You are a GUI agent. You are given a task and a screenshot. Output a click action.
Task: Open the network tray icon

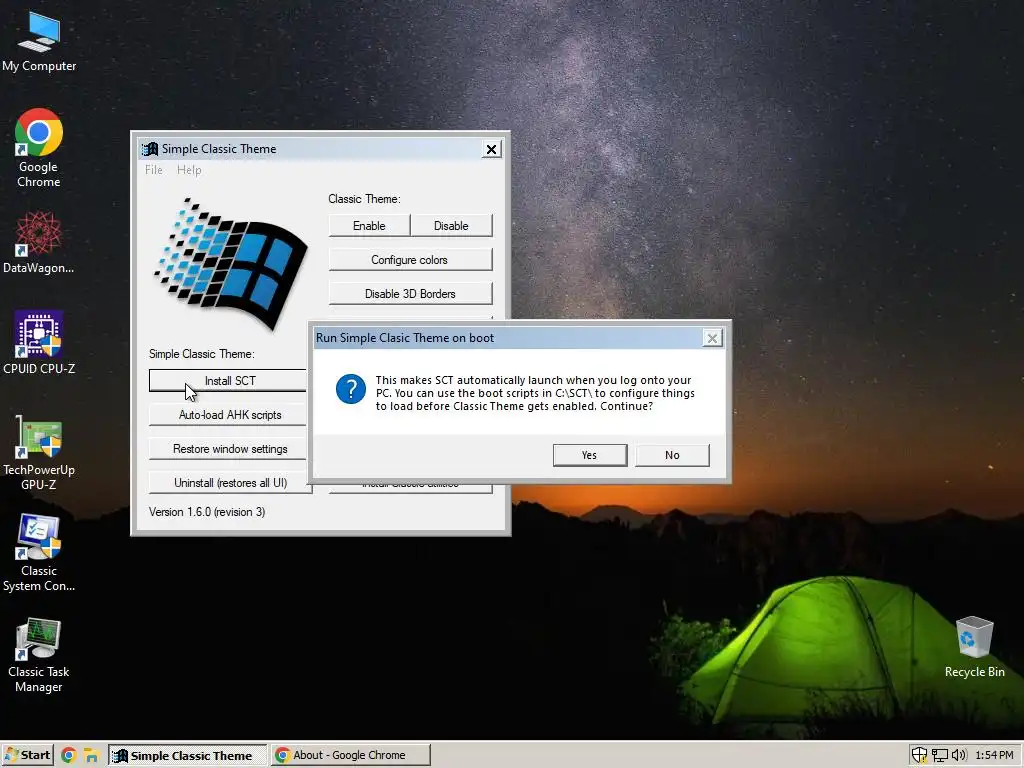click(939, 756)
